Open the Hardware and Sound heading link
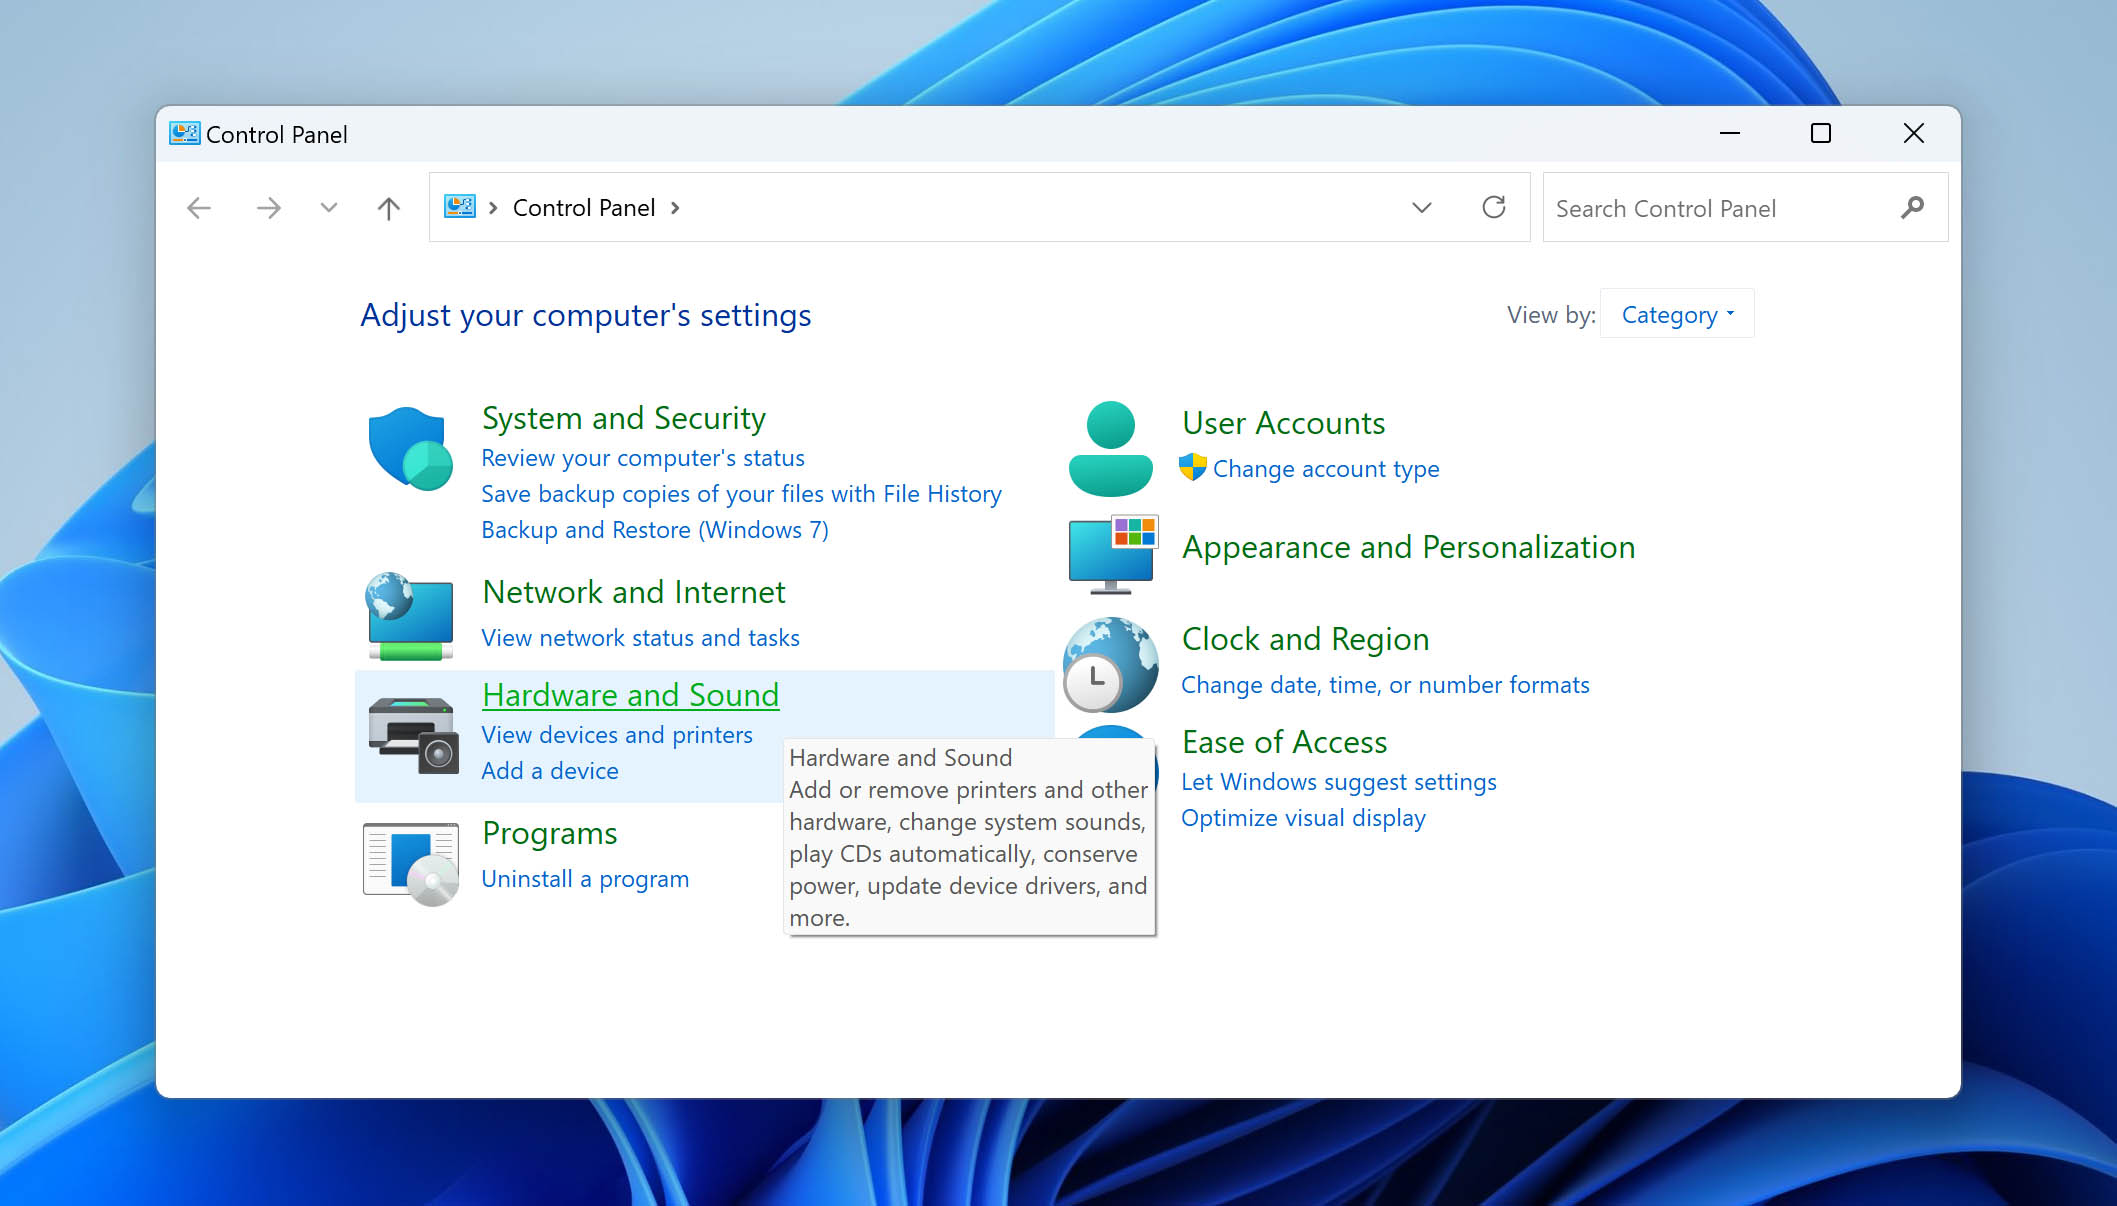 (630, 695)
